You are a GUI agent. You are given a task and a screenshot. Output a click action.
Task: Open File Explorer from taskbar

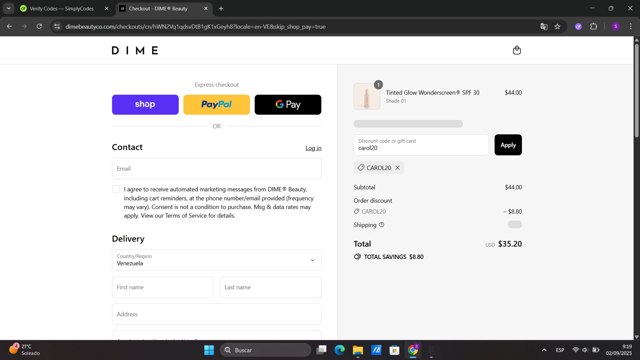pos(358,350)
